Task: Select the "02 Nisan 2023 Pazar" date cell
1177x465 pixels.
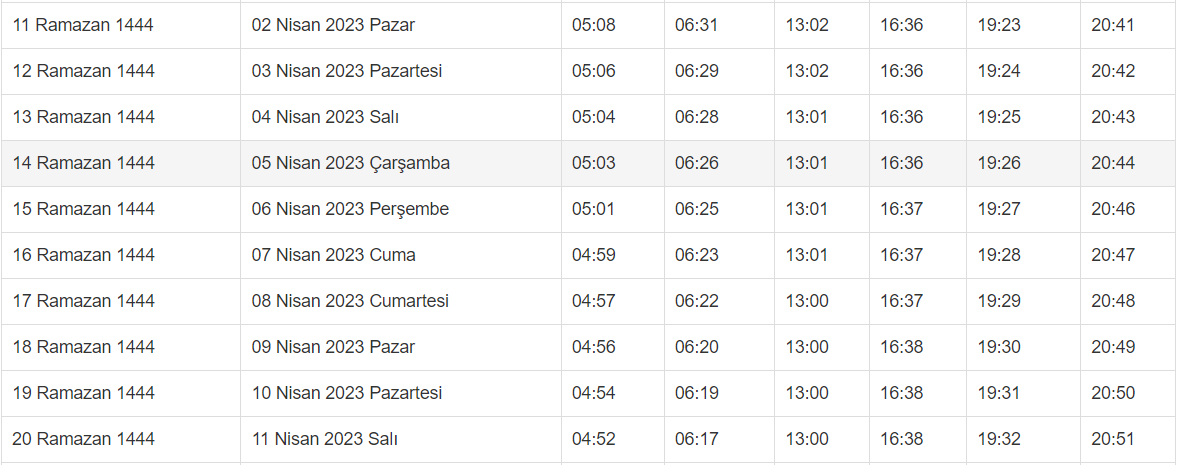Action: pyautogui.click(x=333, y=25)
